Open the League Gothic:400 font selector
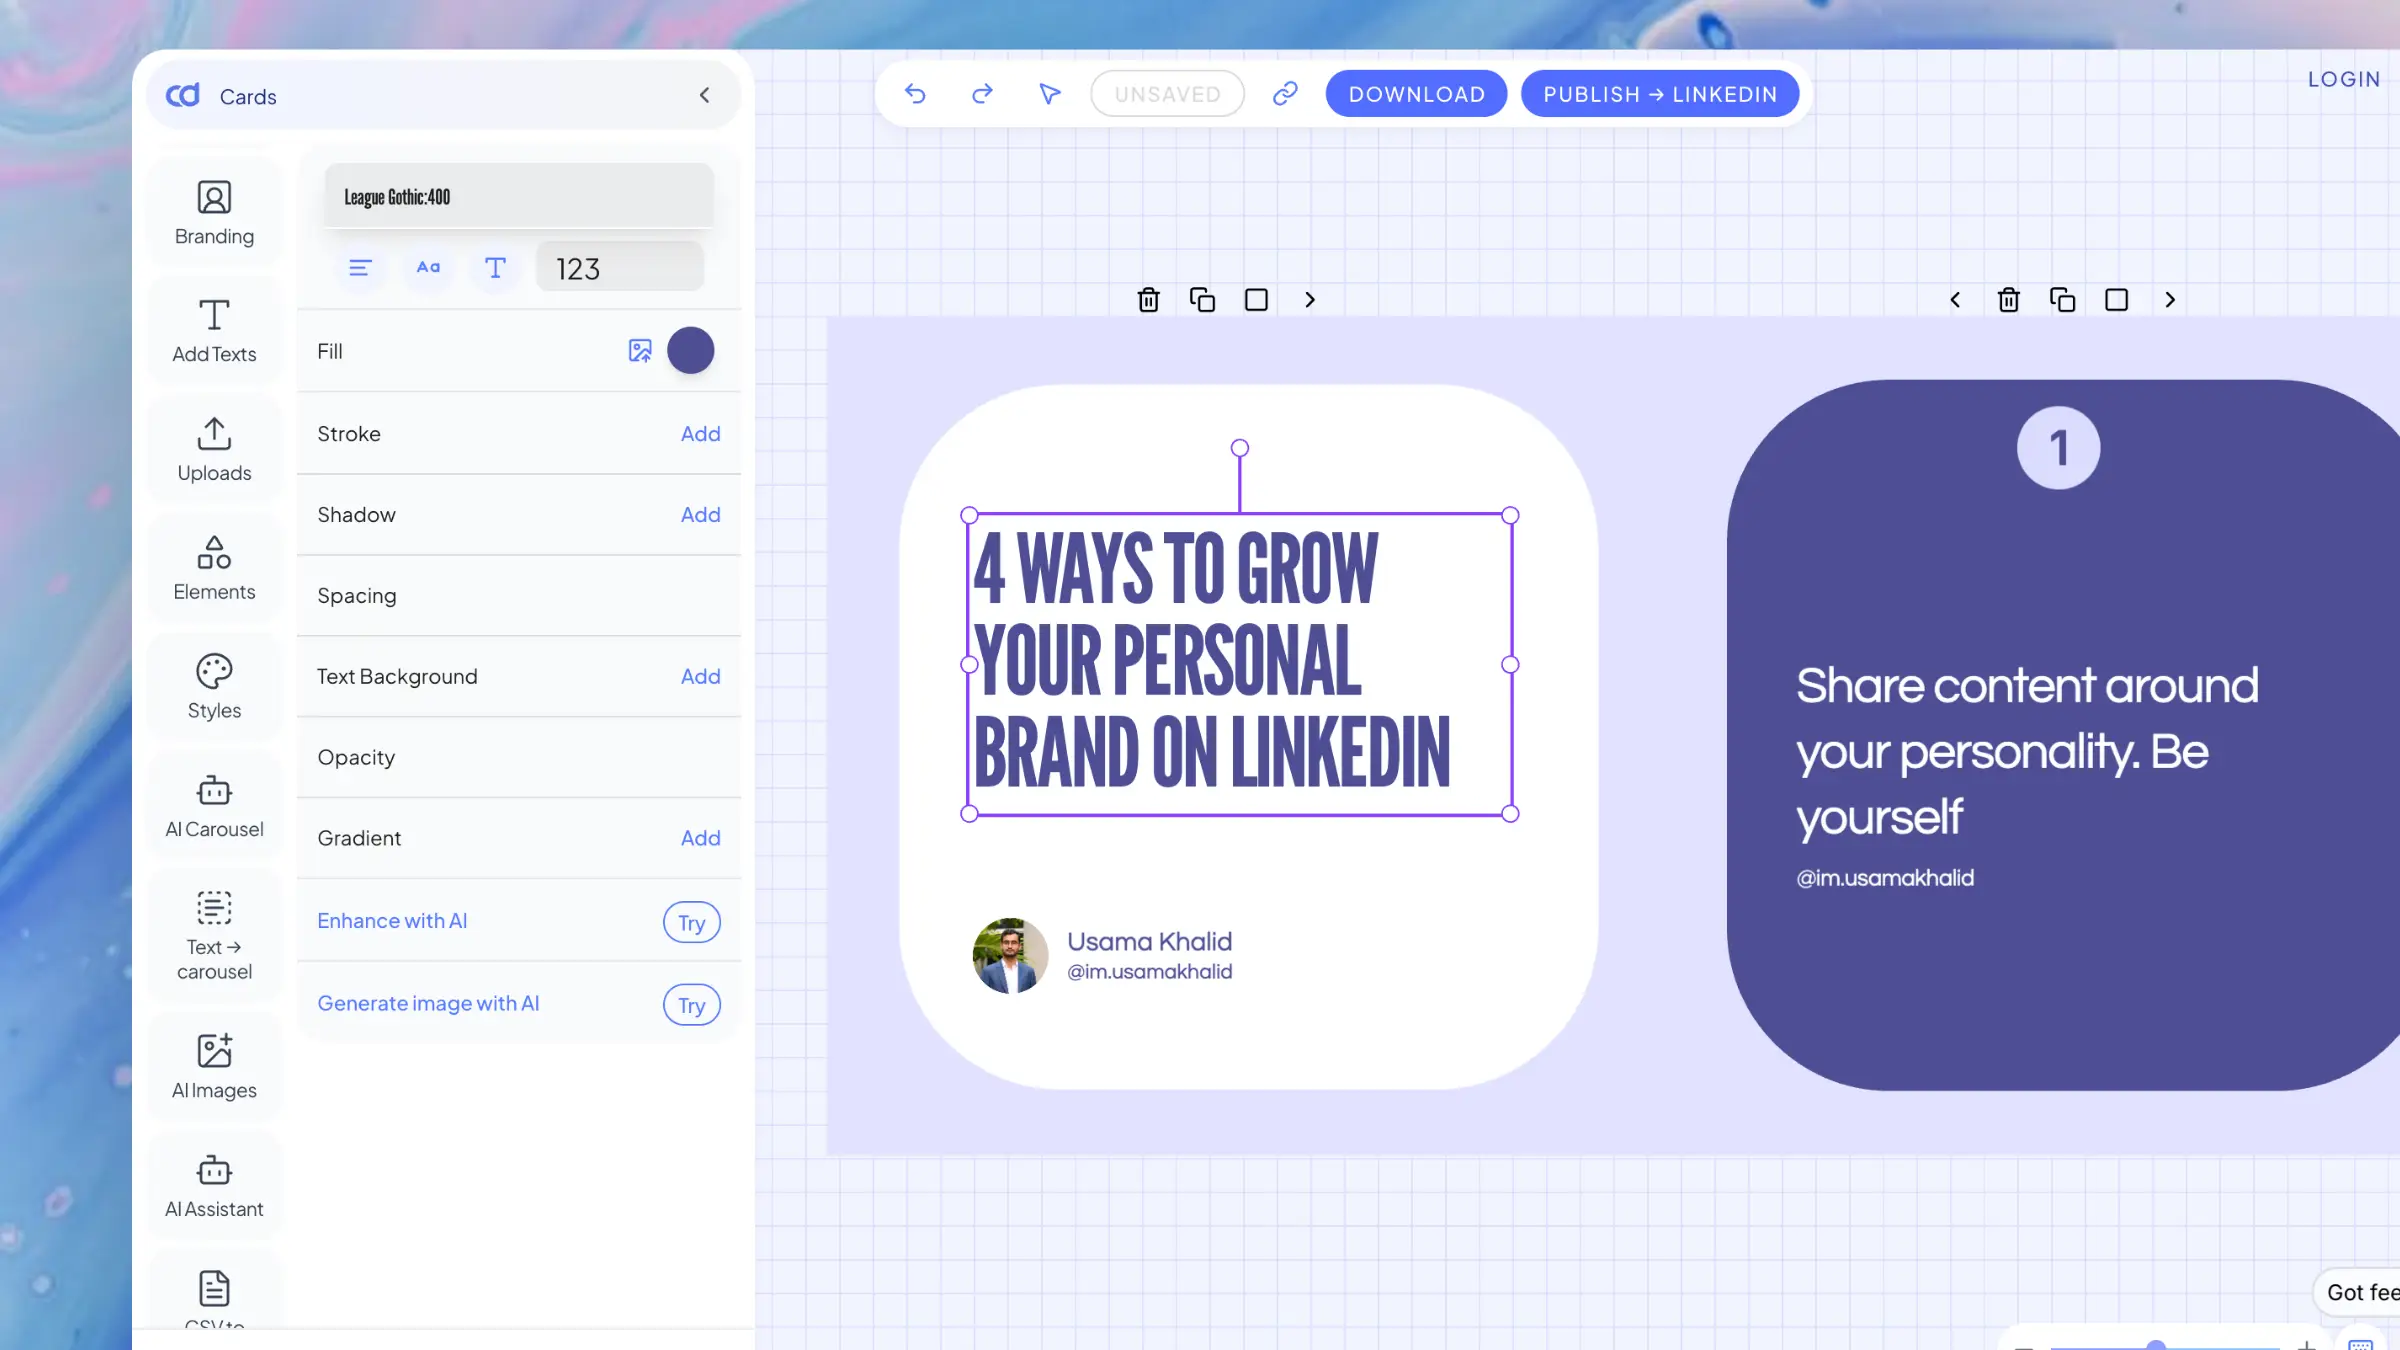The width and height of the screenshot is (2400, 1350). click(518, 196)
